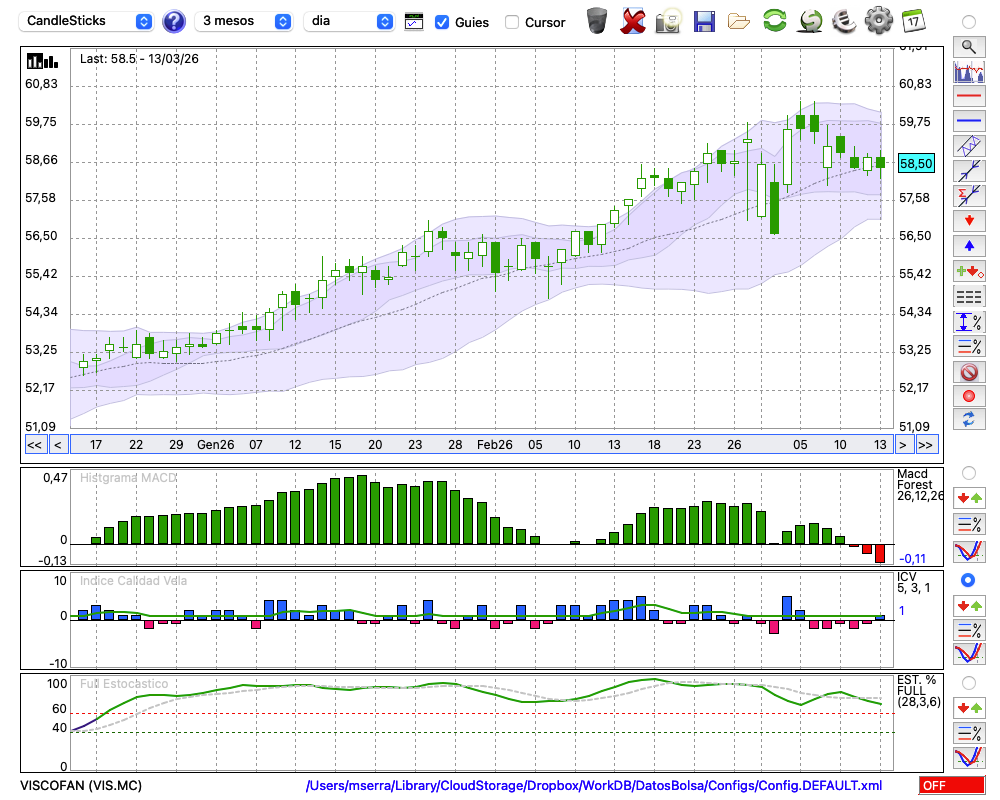Select the radio button beside Estocastico panel
This screenshot has width=1000, height=800.
[x=968, y=683]
